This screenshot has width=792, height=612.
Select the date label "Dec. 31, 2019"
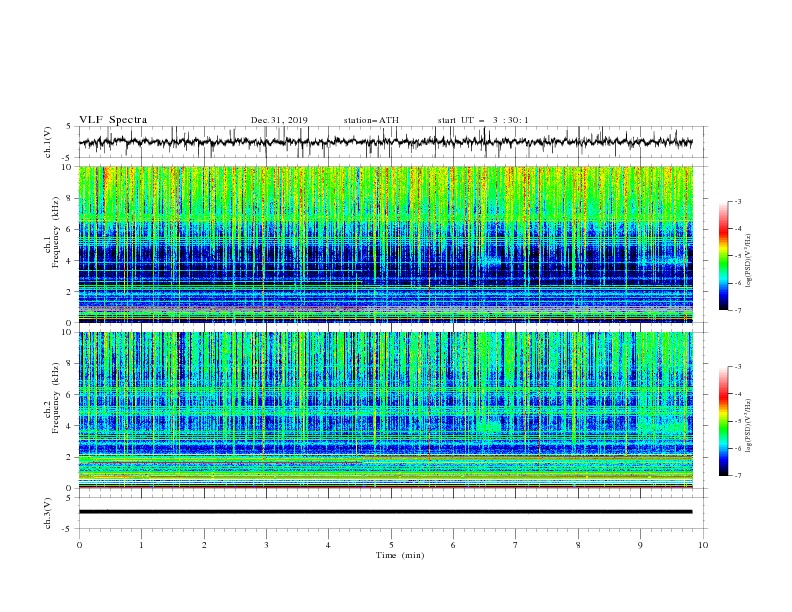279,120
